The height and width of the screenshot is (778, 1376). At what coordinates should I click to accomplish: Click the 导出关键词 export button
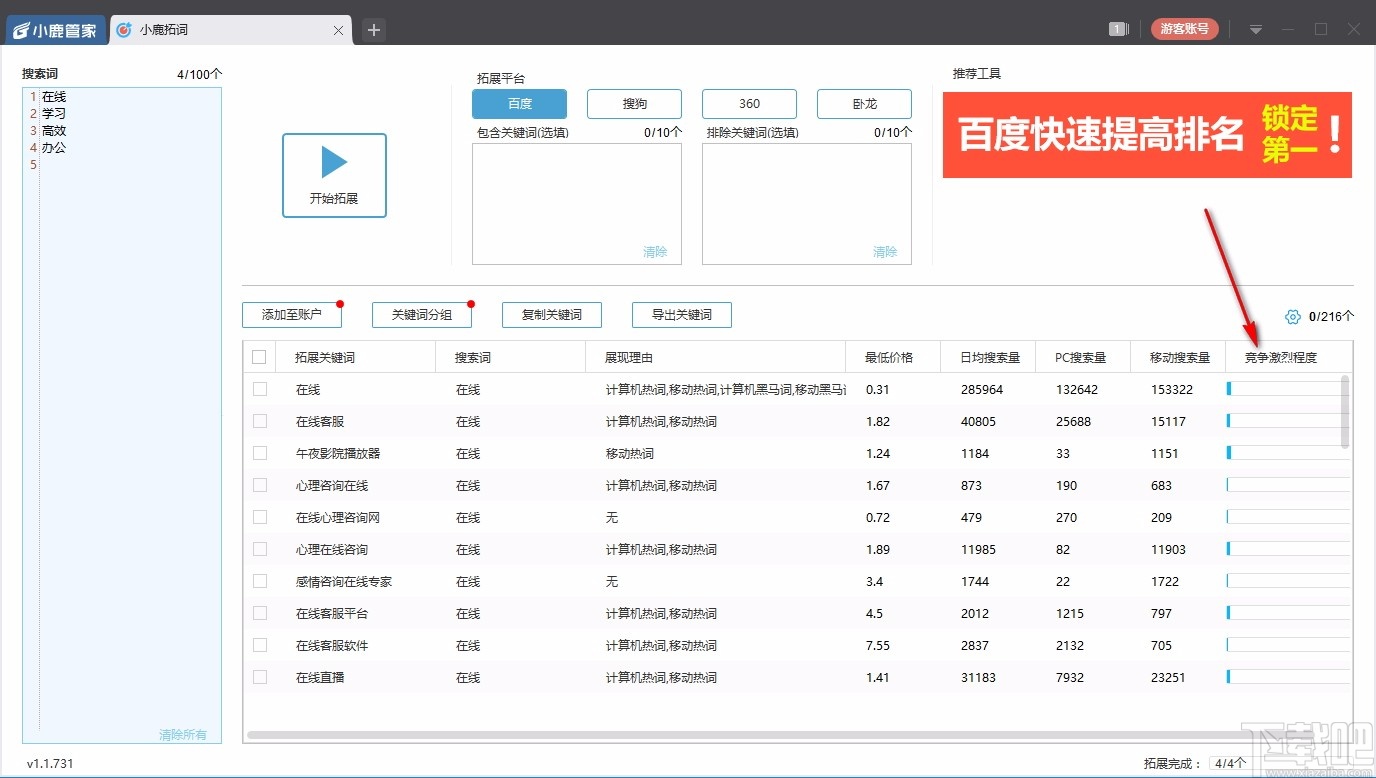tap(681, 315)
